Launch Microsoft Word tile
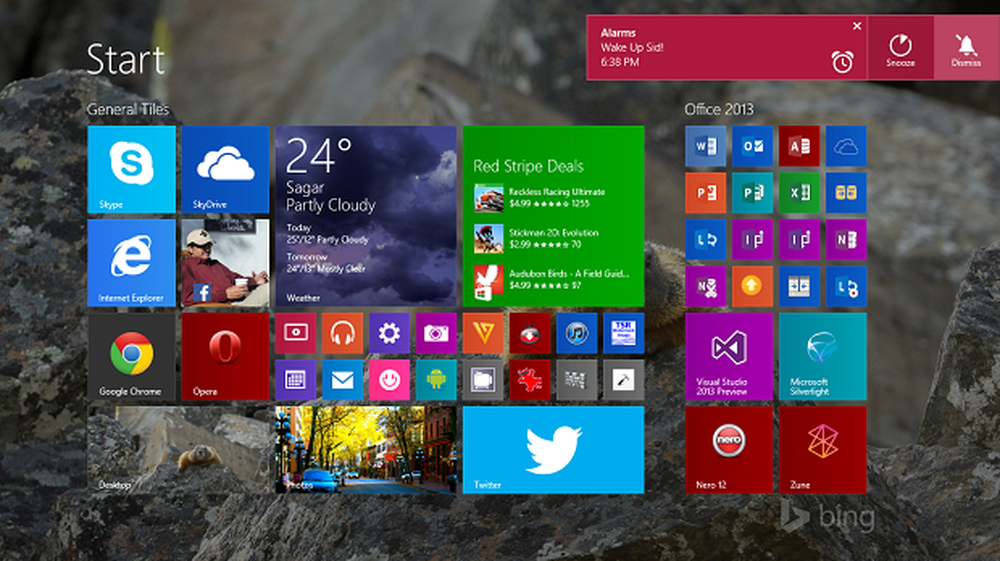Screen dimensions: 1000x561 point(705,146)
